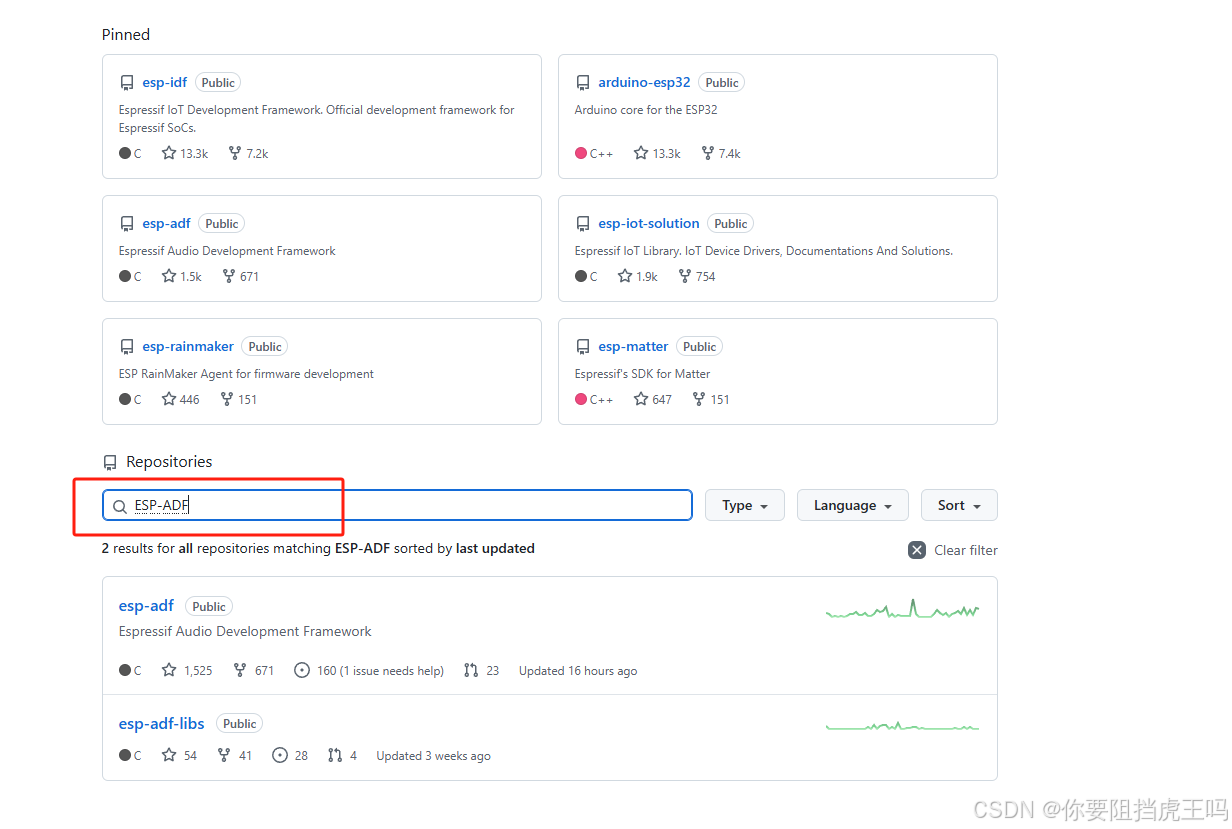The image size is (1232, 829).
Task: Click the repo icon beside pinned esp-adf
Action: (x=127, y=224)
